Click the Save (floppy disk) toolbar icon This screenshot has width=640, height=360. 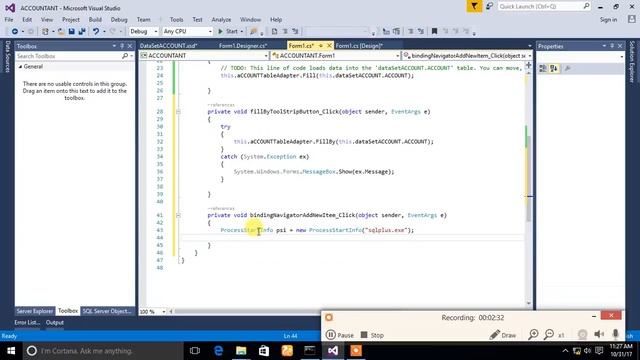71,31
